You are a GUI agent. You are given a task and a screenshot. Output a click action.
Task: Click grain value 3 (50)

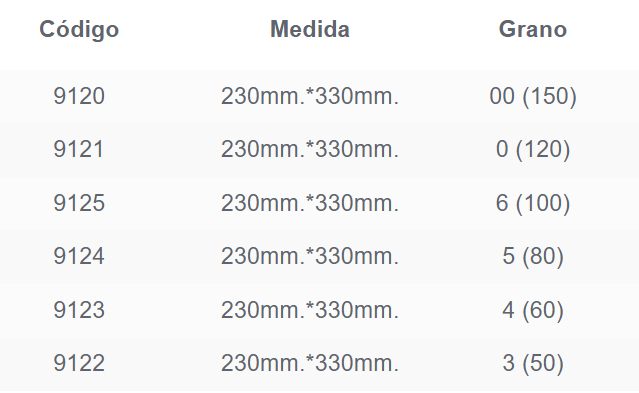(533, 364)
